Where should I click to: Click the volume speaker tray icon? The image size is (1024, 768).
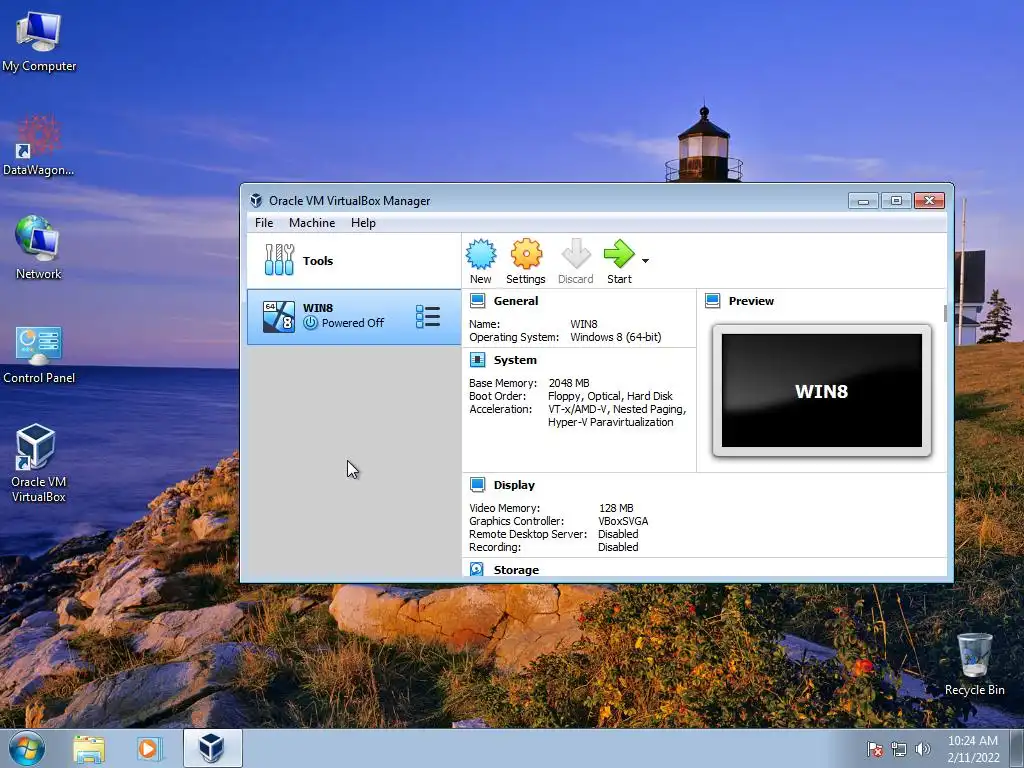coord(922,749)
